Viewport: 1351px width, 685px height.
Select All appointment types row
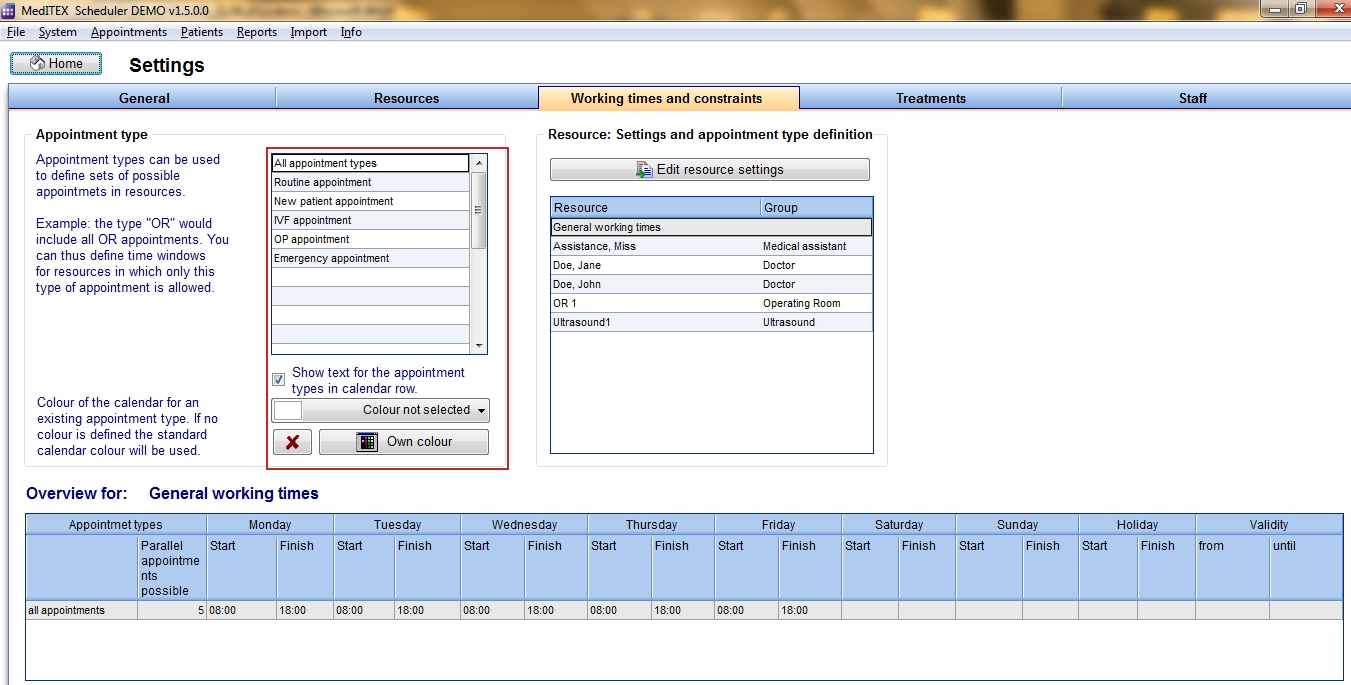370,163
